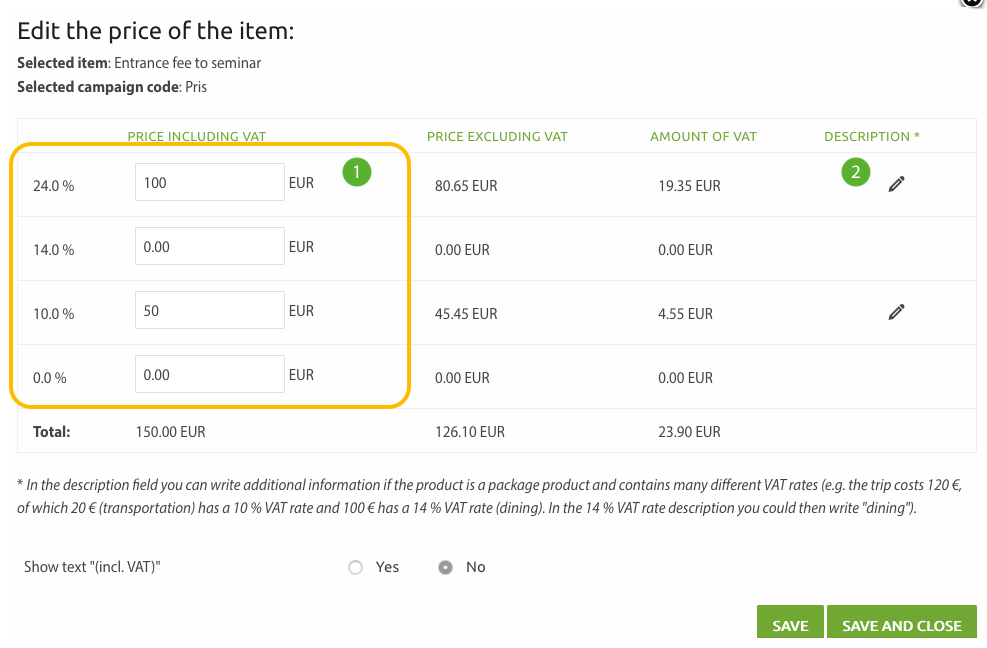Screen dimensions: 987x648
Task: Edit the description for the 10% VAT row
Action: pyautogui.click(x=896, y=311)
